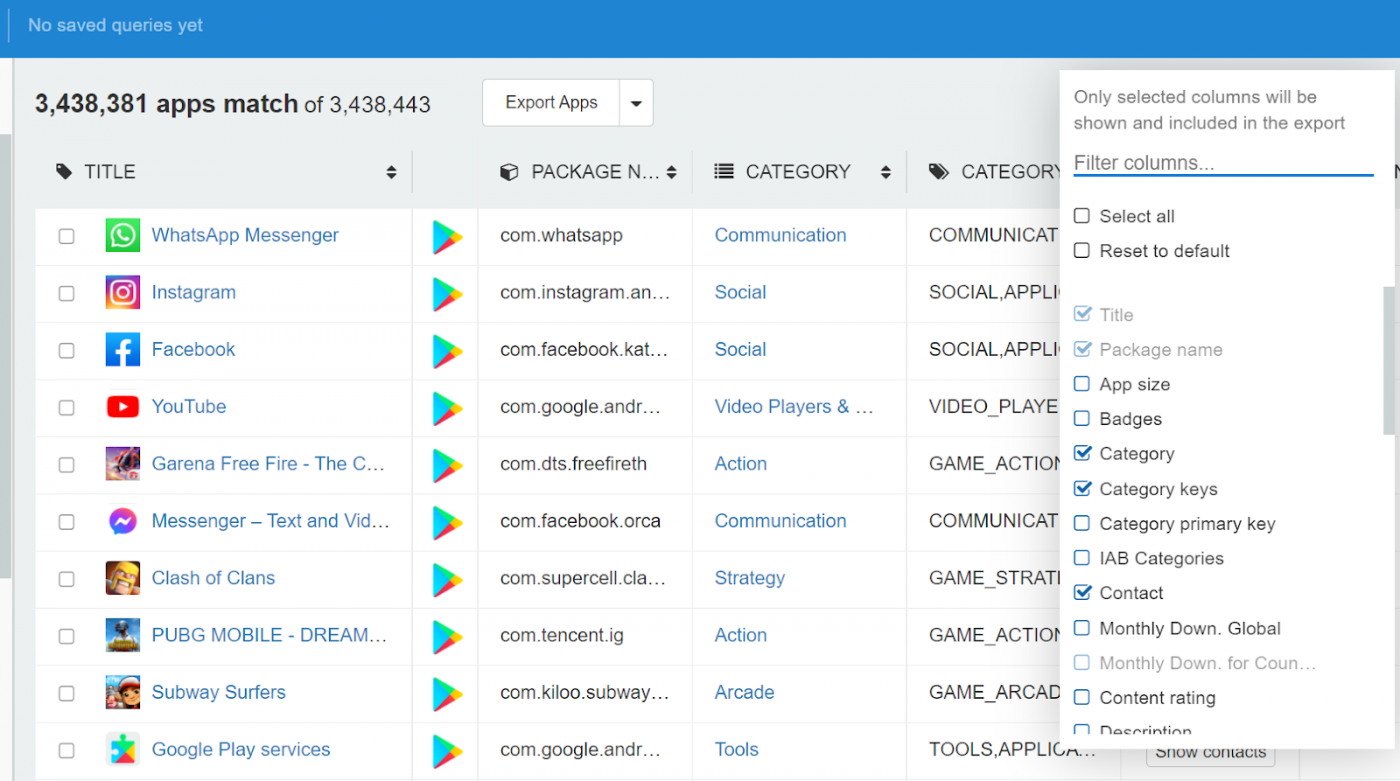Click the No saved queries yet text
Screen dimensions: 1400x781
tap(115, 26)
